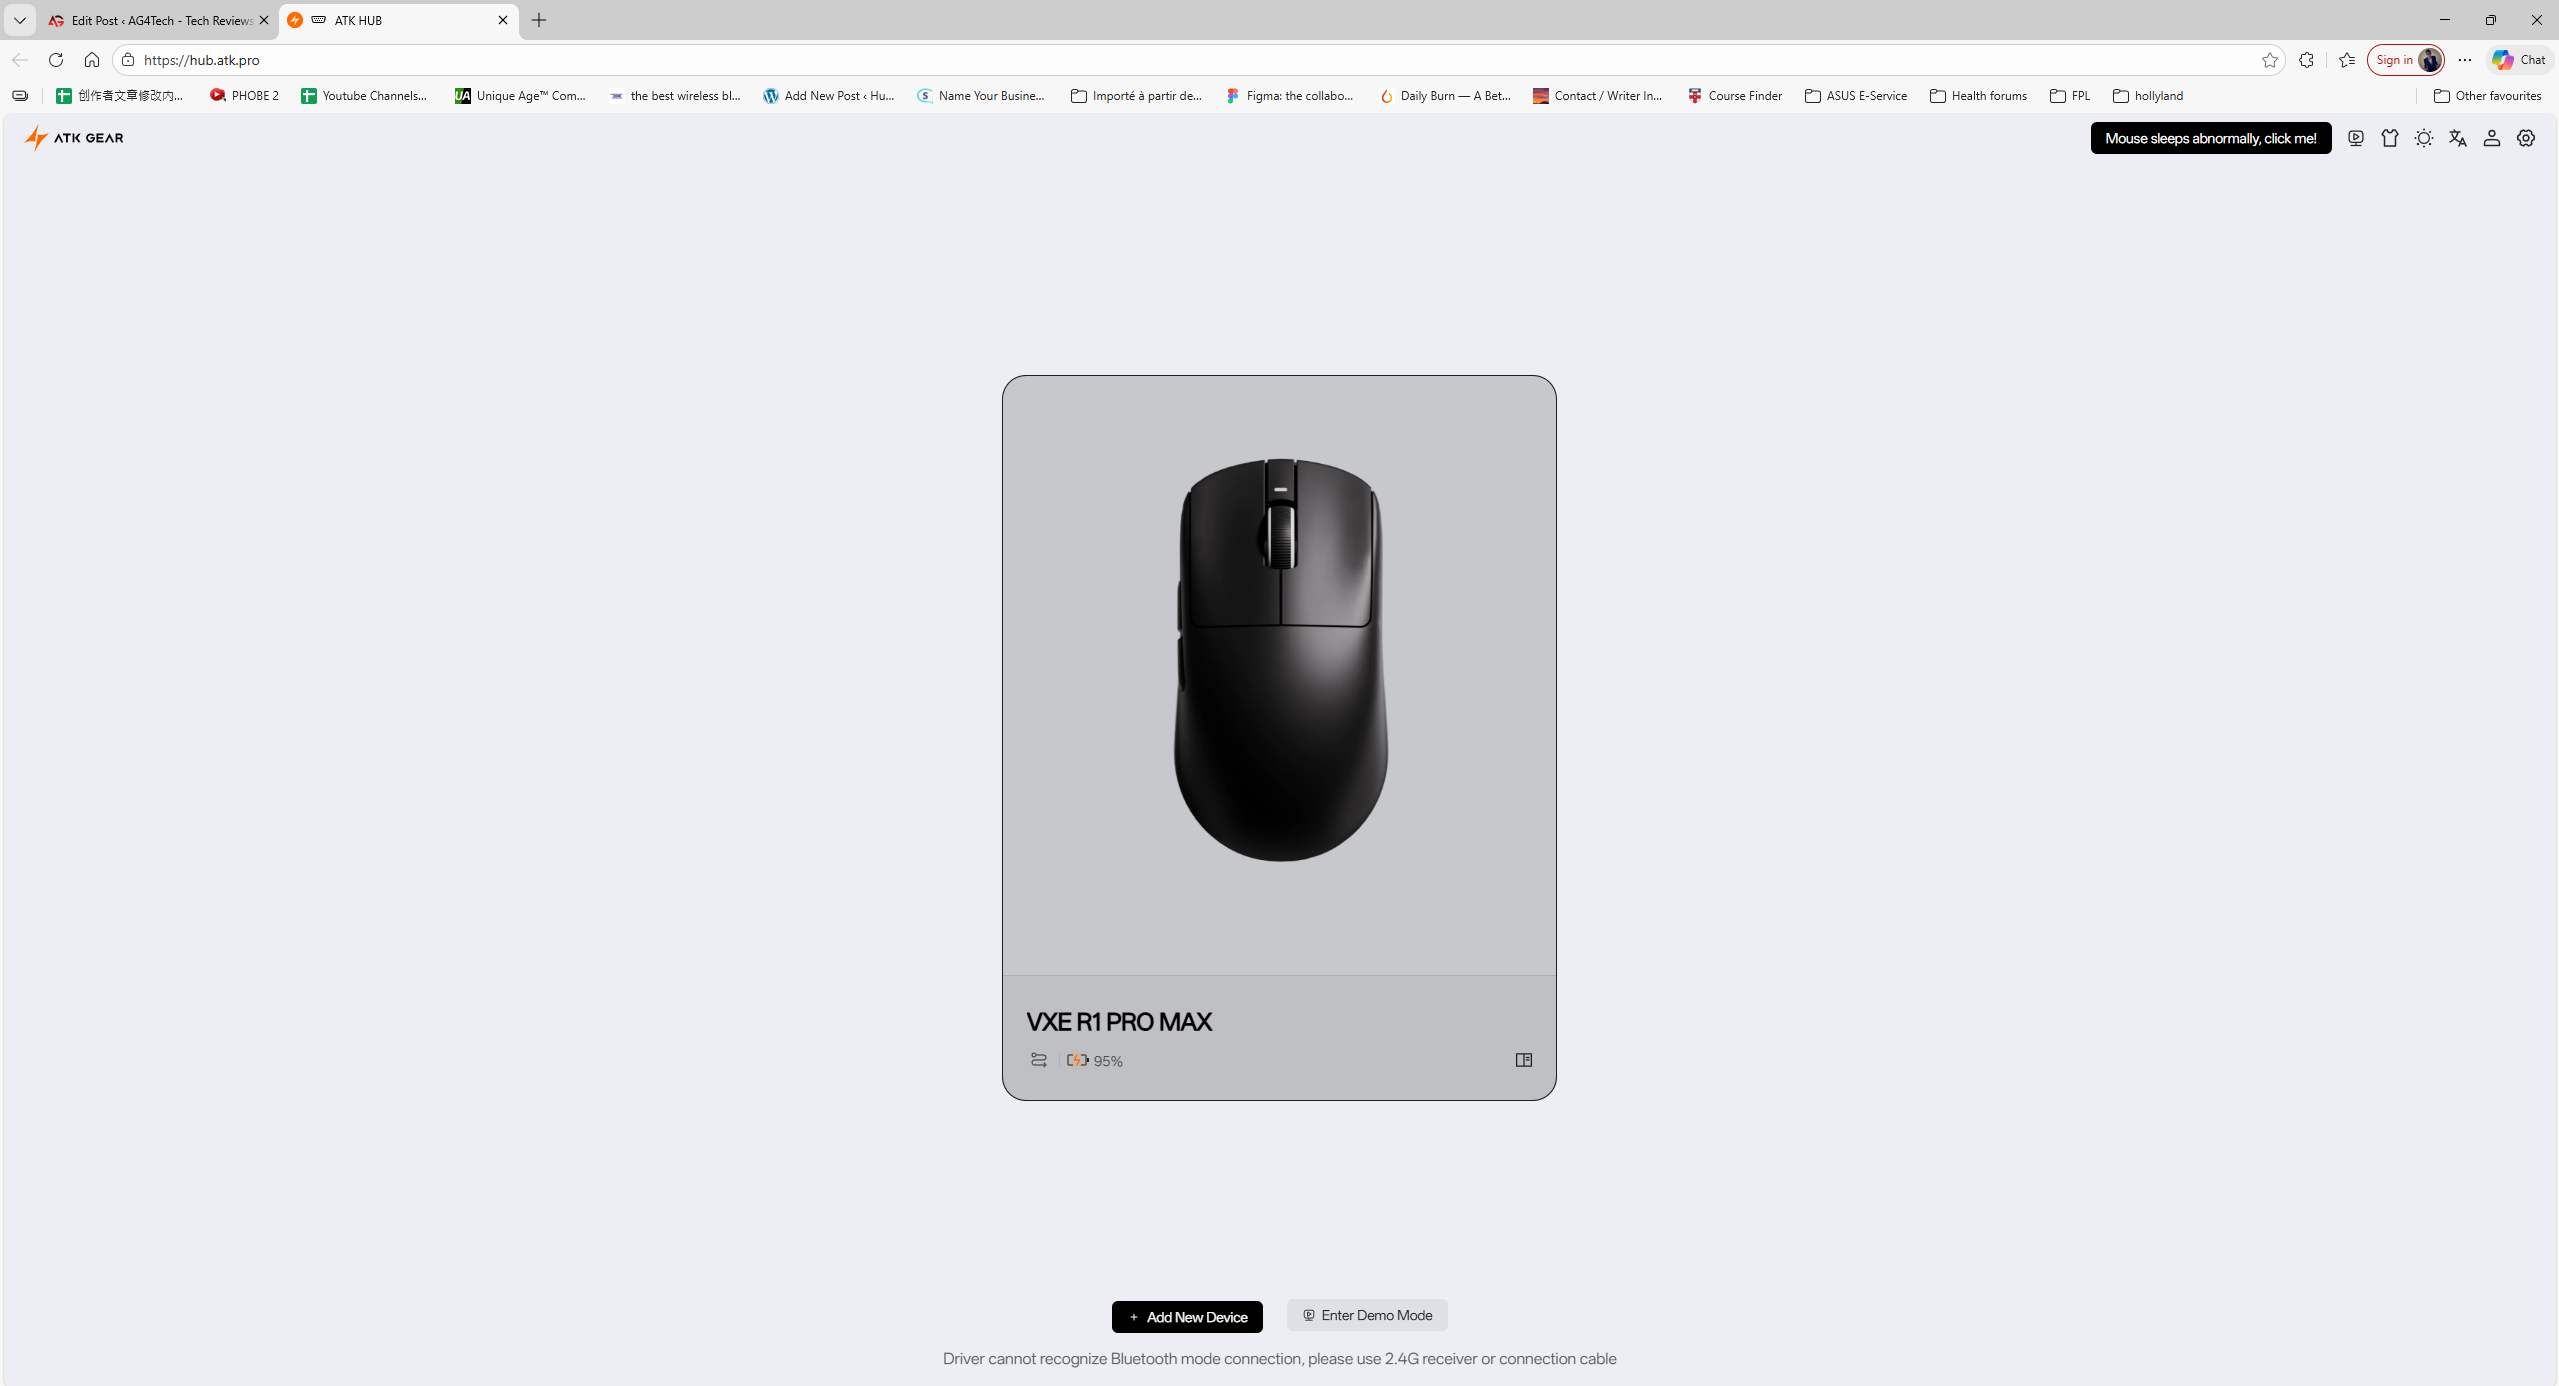Click the connection switch icon on device card
2559x1386 pixels.
pyautogui.click(x=1039, y=1060)
